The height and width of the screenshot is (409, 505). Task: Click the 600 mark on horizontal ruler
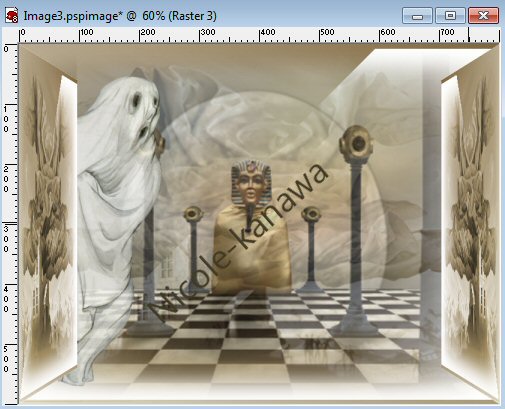pyautogui.click(x=387, y=33)
